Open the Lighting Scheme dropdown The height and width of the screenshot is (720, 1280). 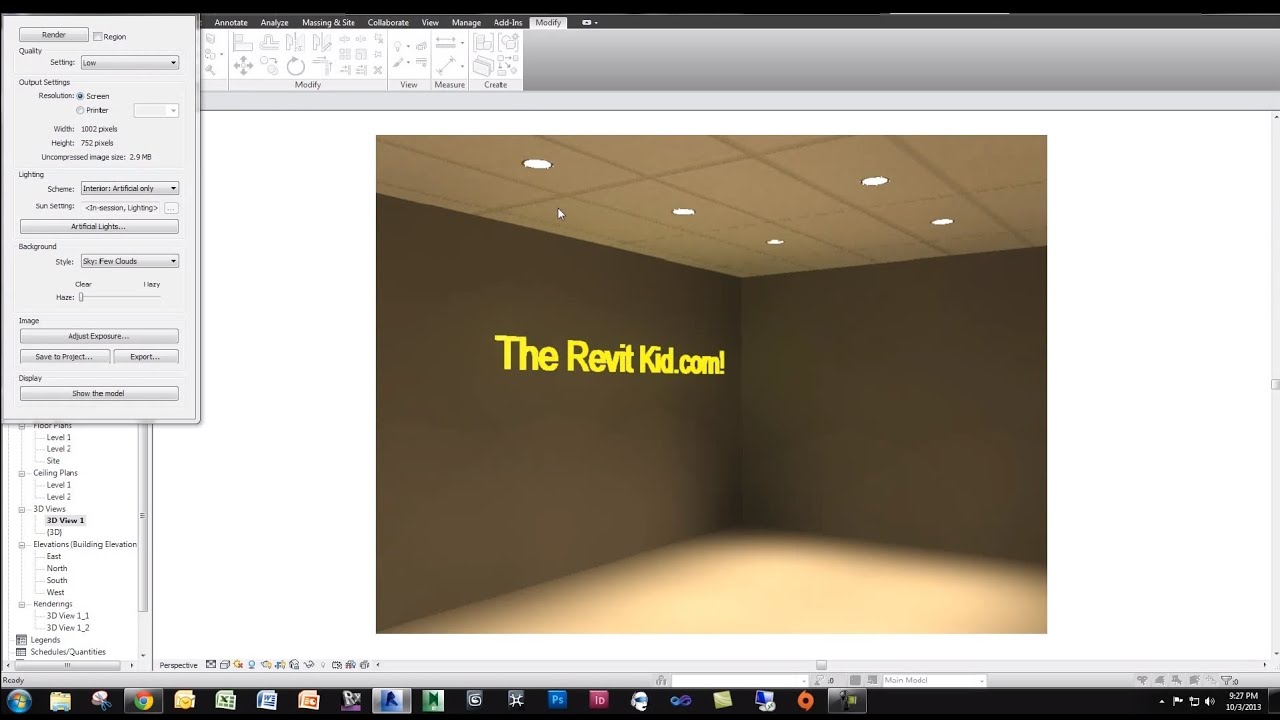click(x=129, y=189)
